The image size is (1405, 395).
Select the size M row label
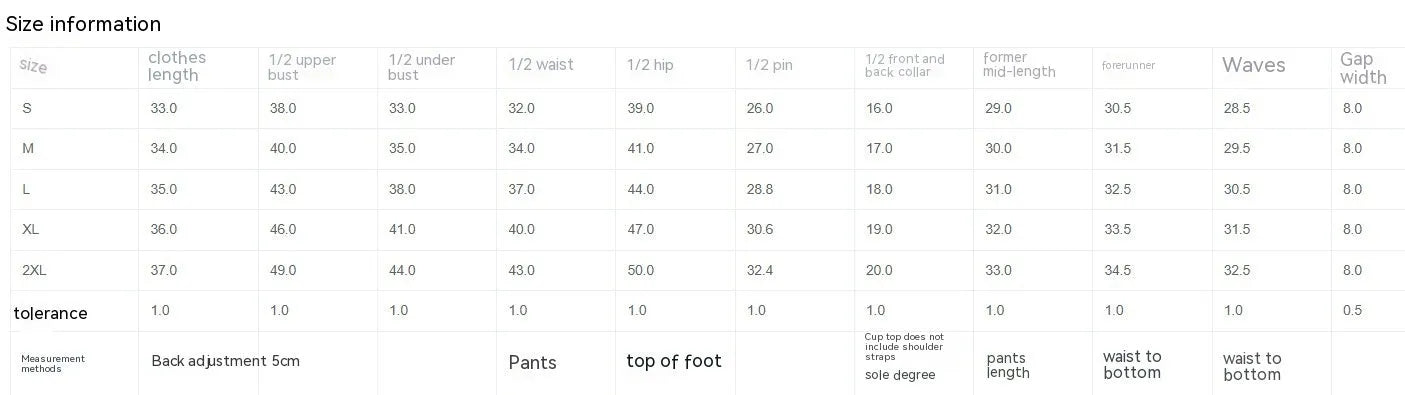28,148
